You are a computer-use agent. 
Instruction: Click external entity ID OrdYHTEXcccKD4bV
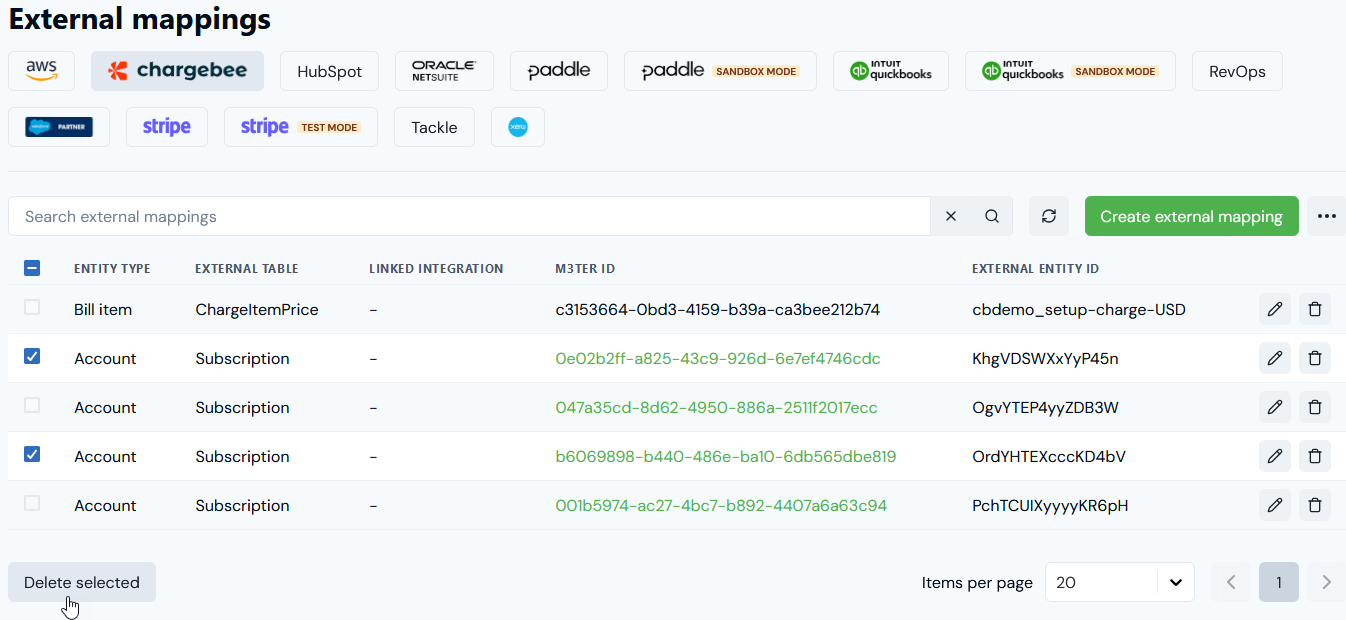tap(1049, 456)
